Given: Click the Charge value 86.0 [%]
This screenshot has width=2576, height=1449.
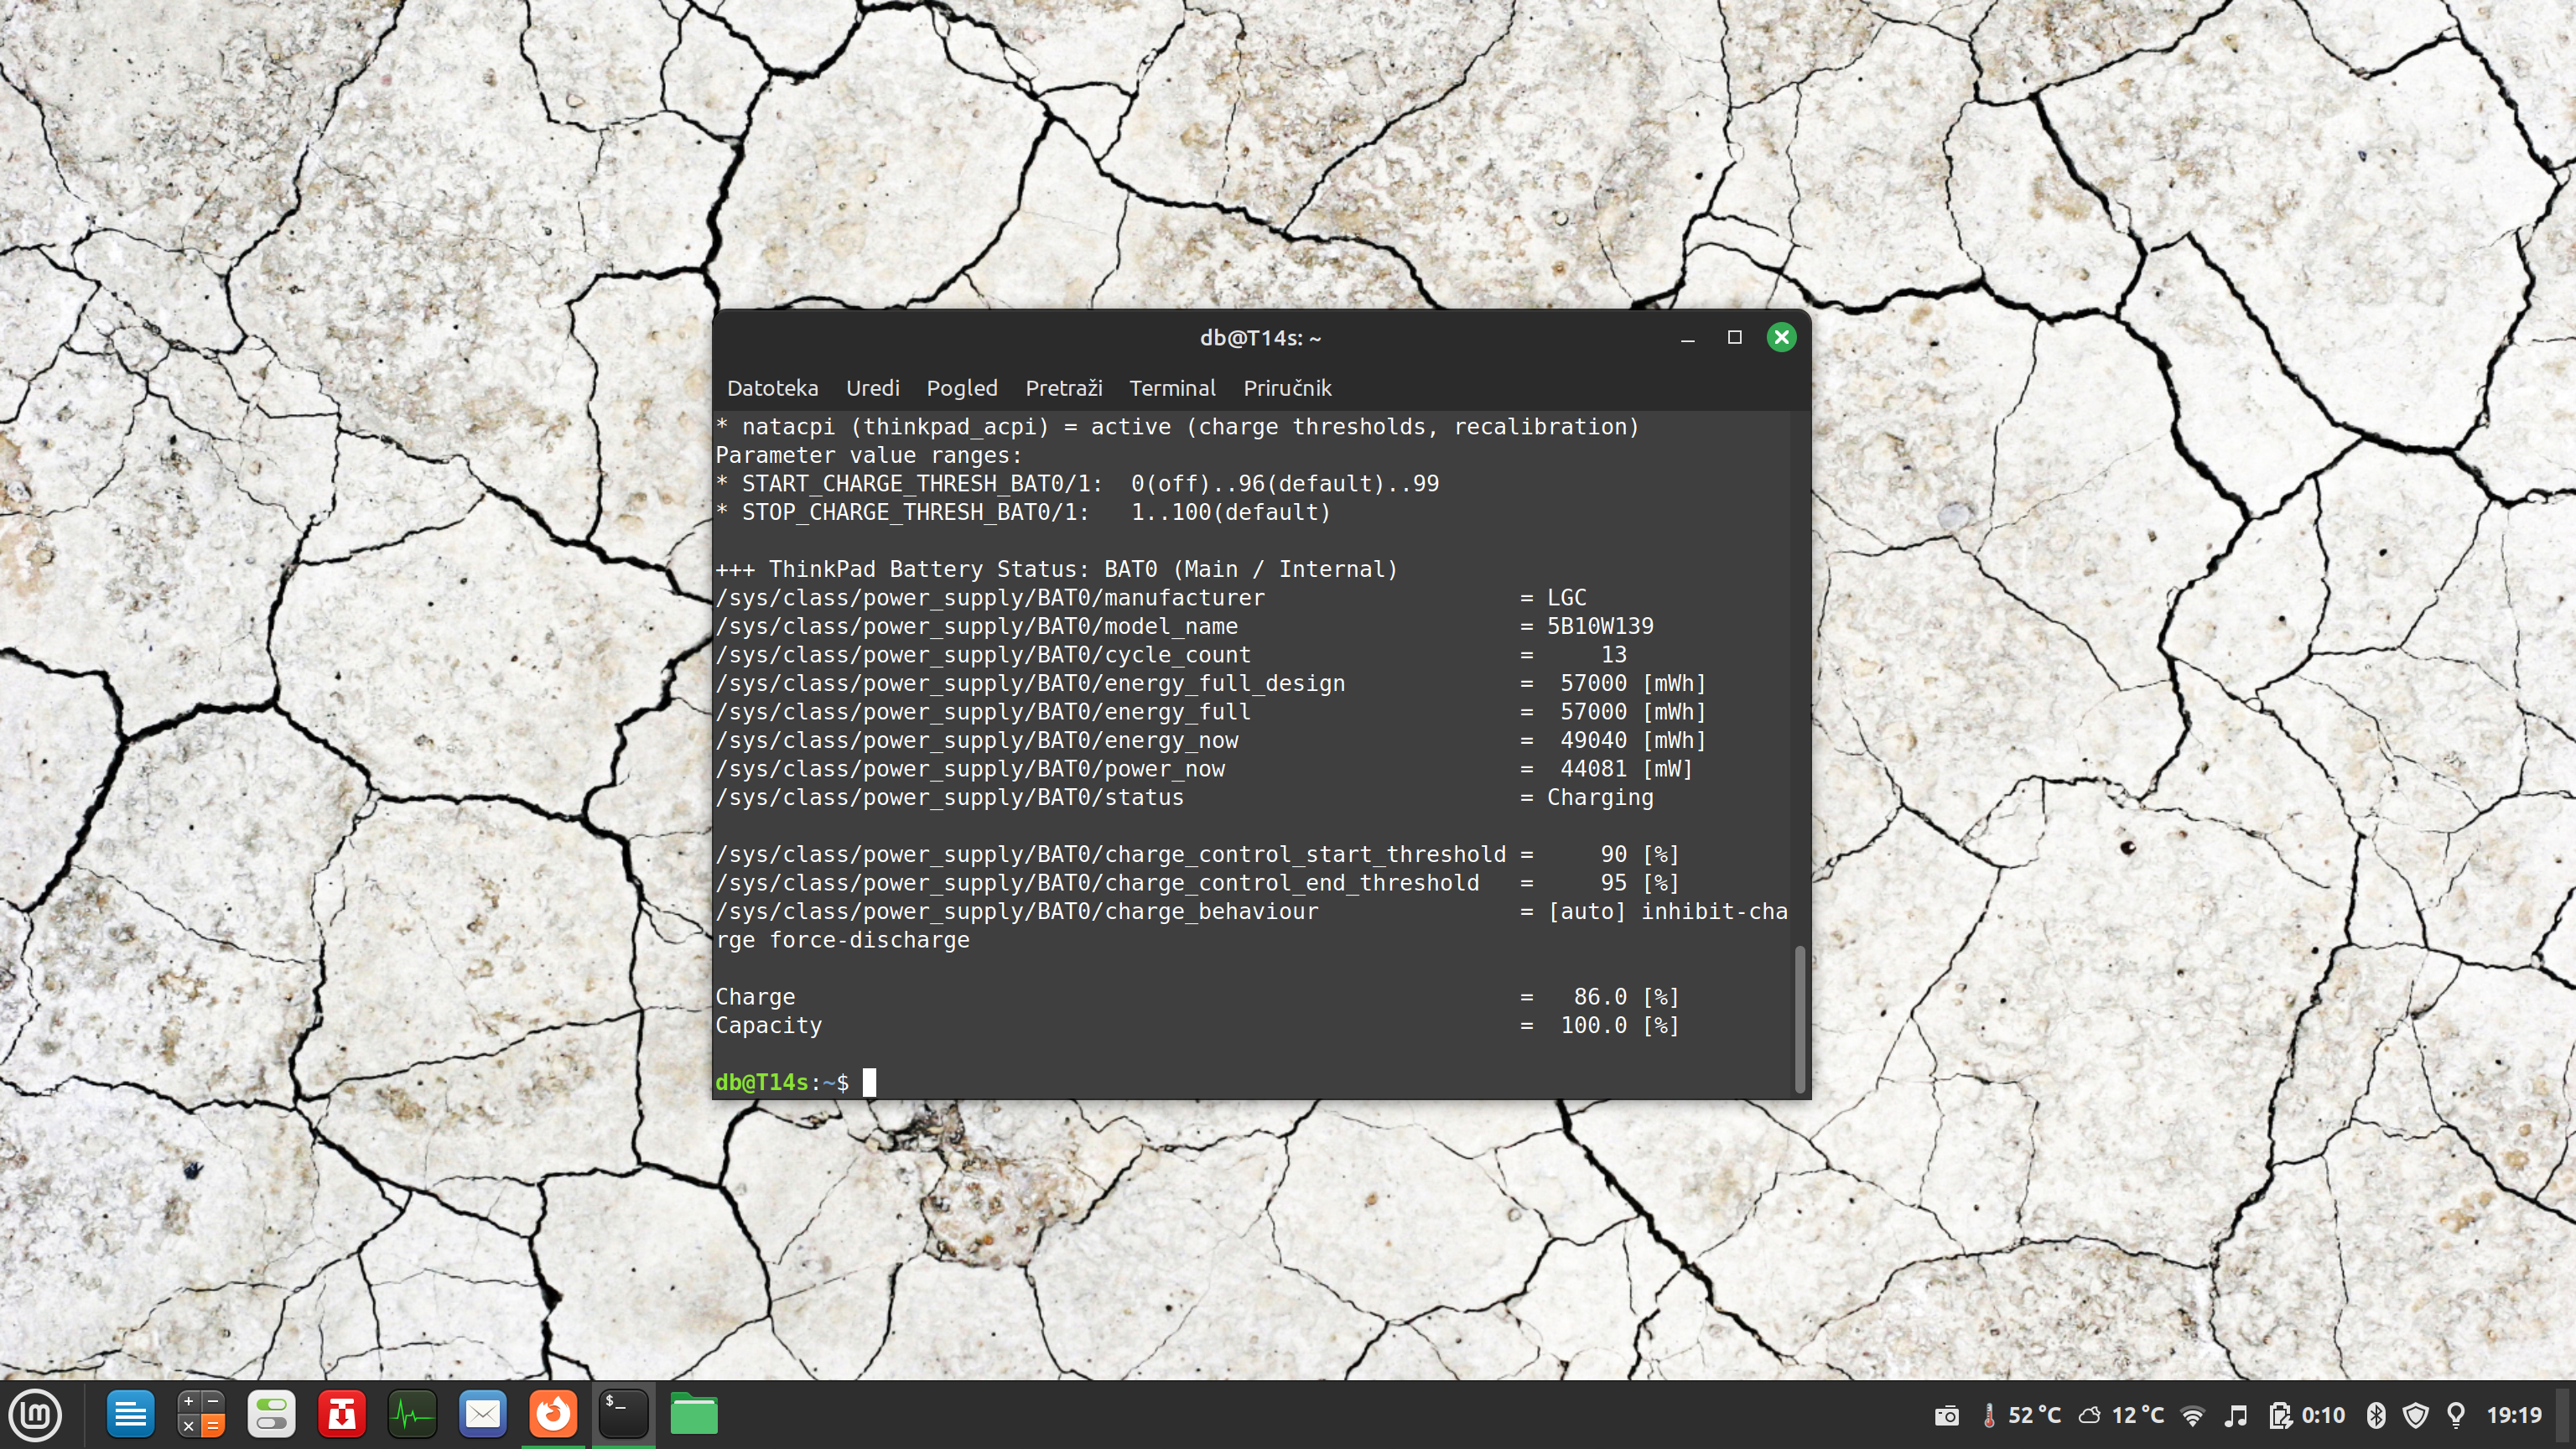Looking at the screenshot, I should point(1626,997).
